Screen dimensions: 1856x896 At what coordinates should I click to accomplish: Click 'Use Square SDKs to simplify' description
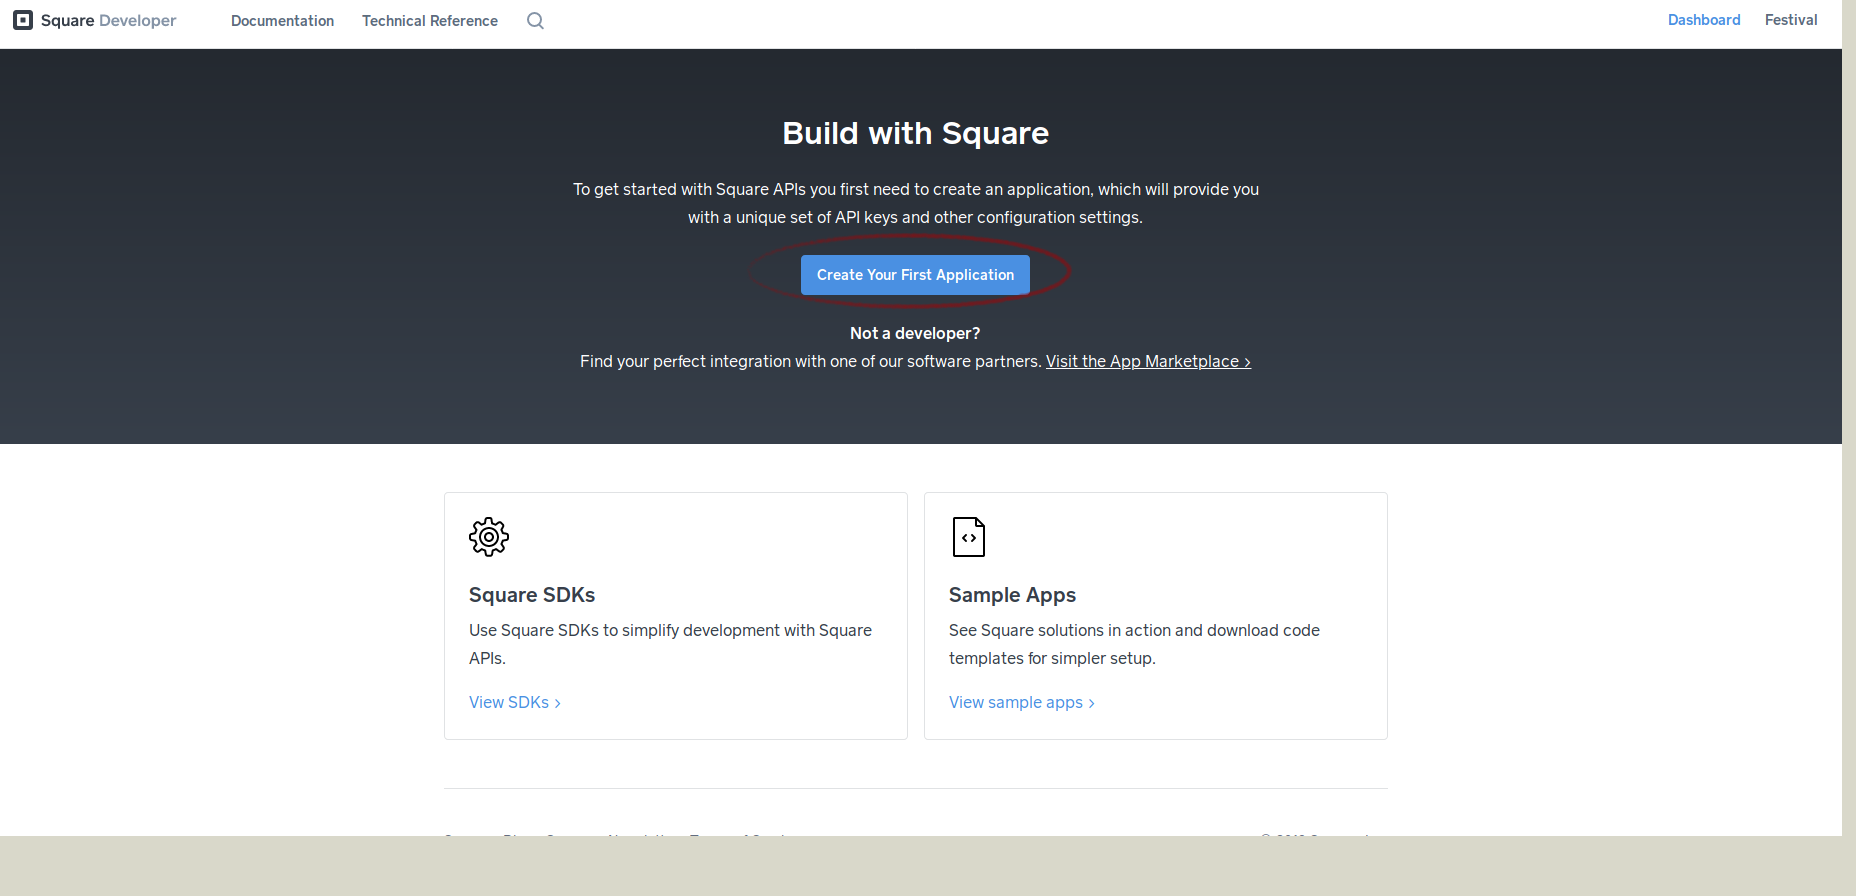point(670,644)
